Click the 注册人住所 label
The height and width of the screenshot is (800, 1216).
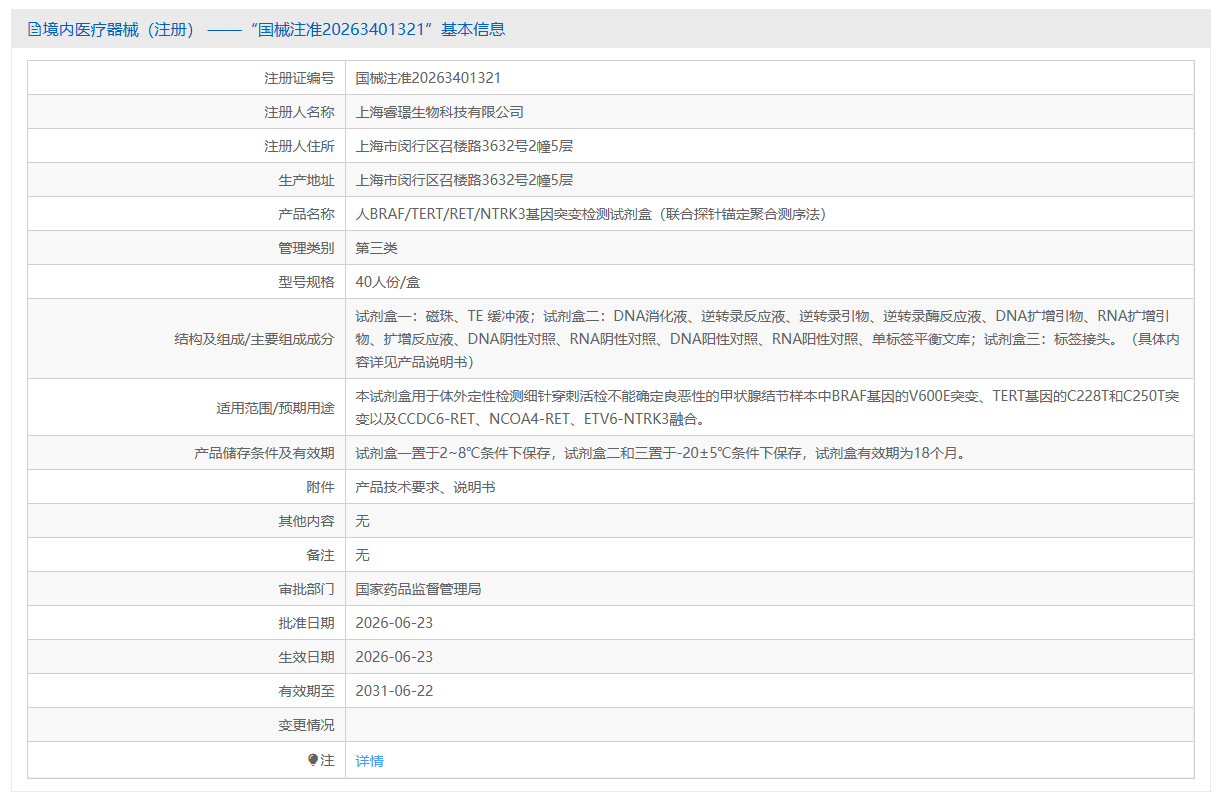[x=299, y=146]
